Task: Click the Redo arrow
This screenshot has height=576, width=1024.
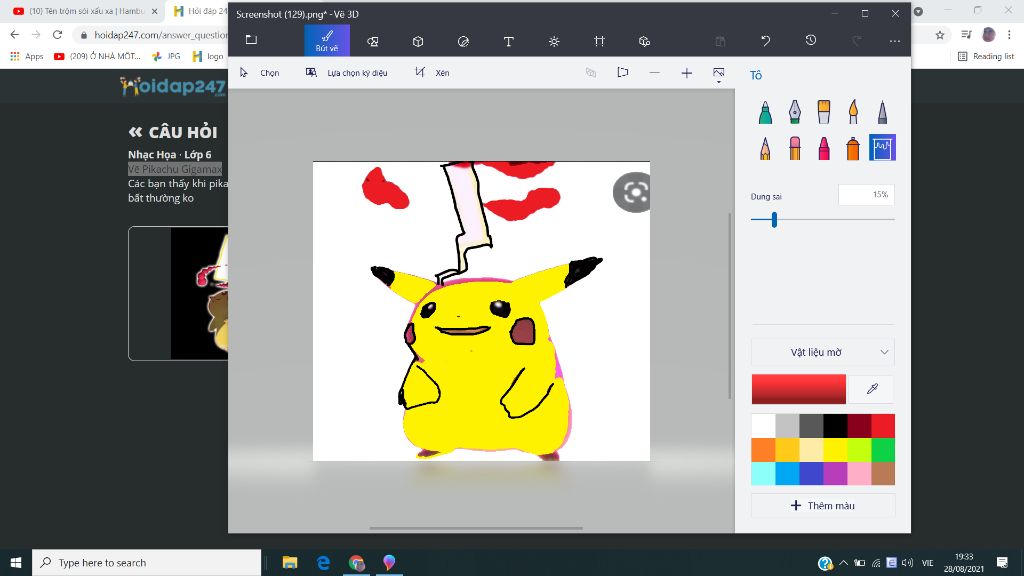Action: [857, 40]
